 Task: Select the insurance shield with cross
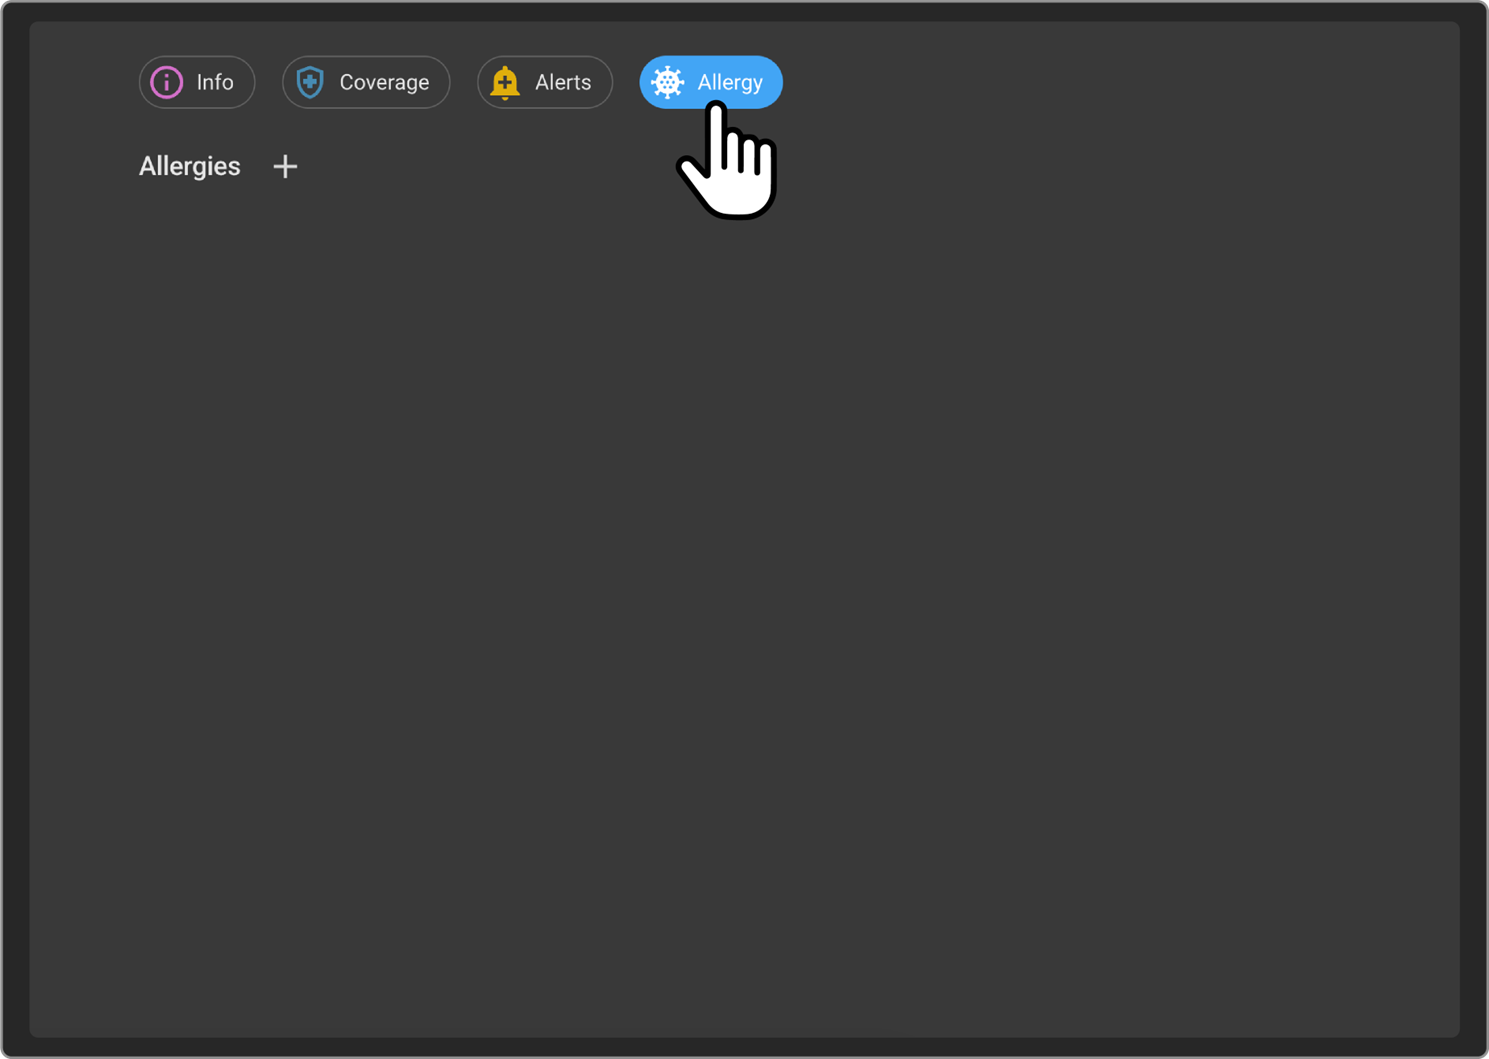310,82
